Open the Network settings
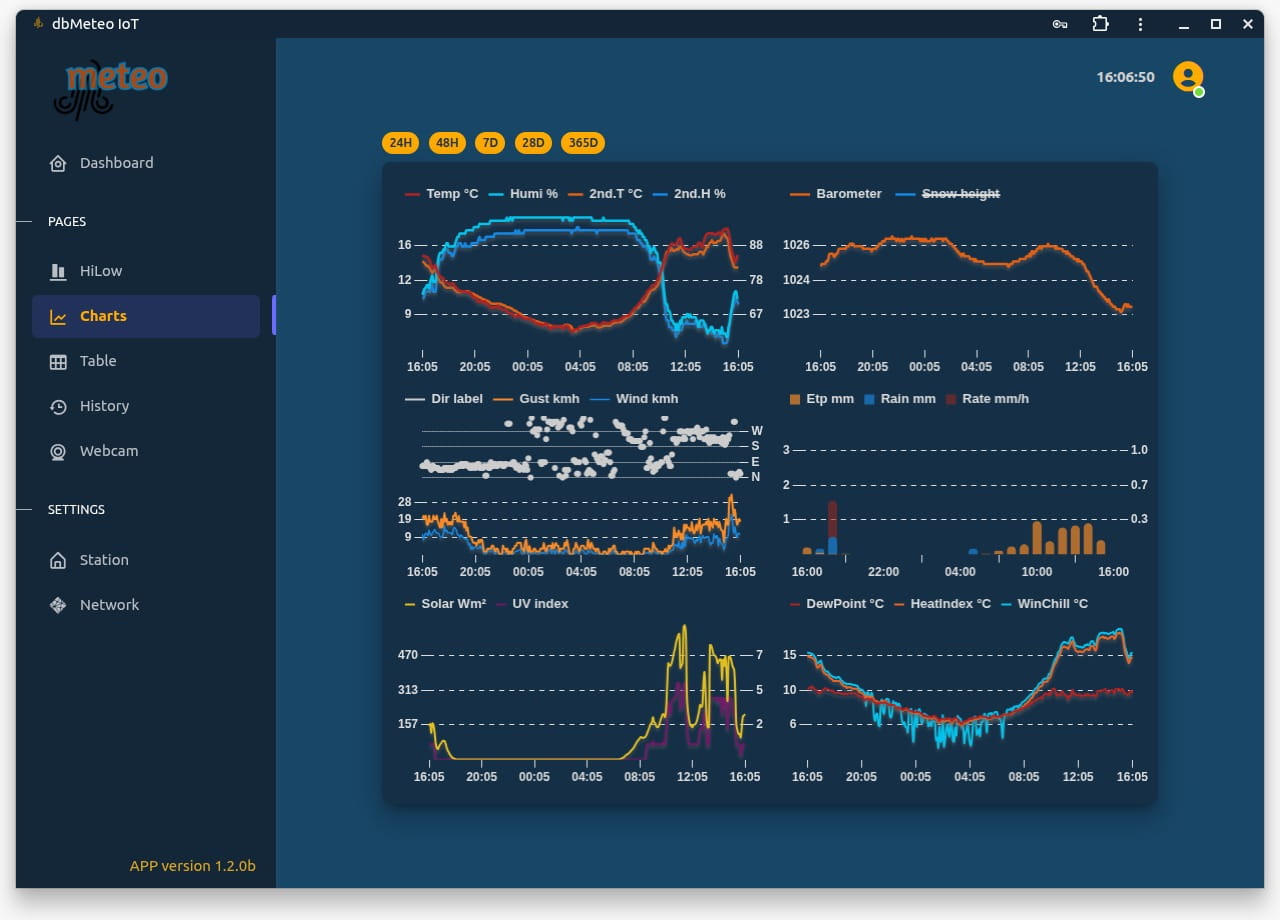This screenshot has width=1280, height=920. click(x=109, y=605)
